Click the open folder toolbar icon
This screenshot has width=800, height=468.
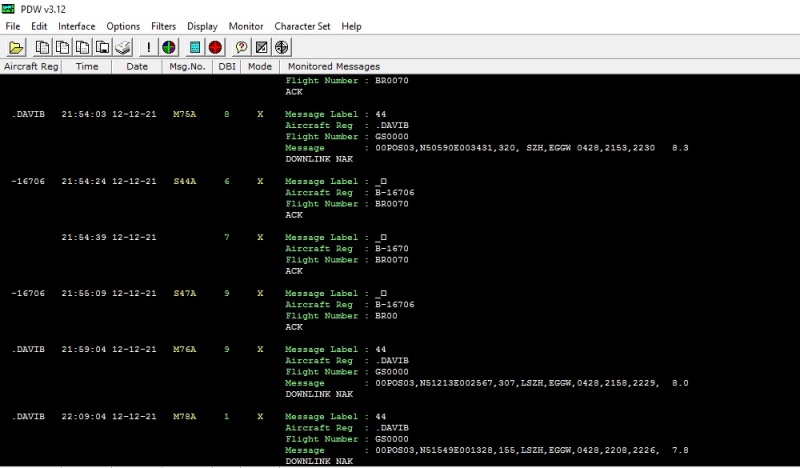tap(17, 47)
